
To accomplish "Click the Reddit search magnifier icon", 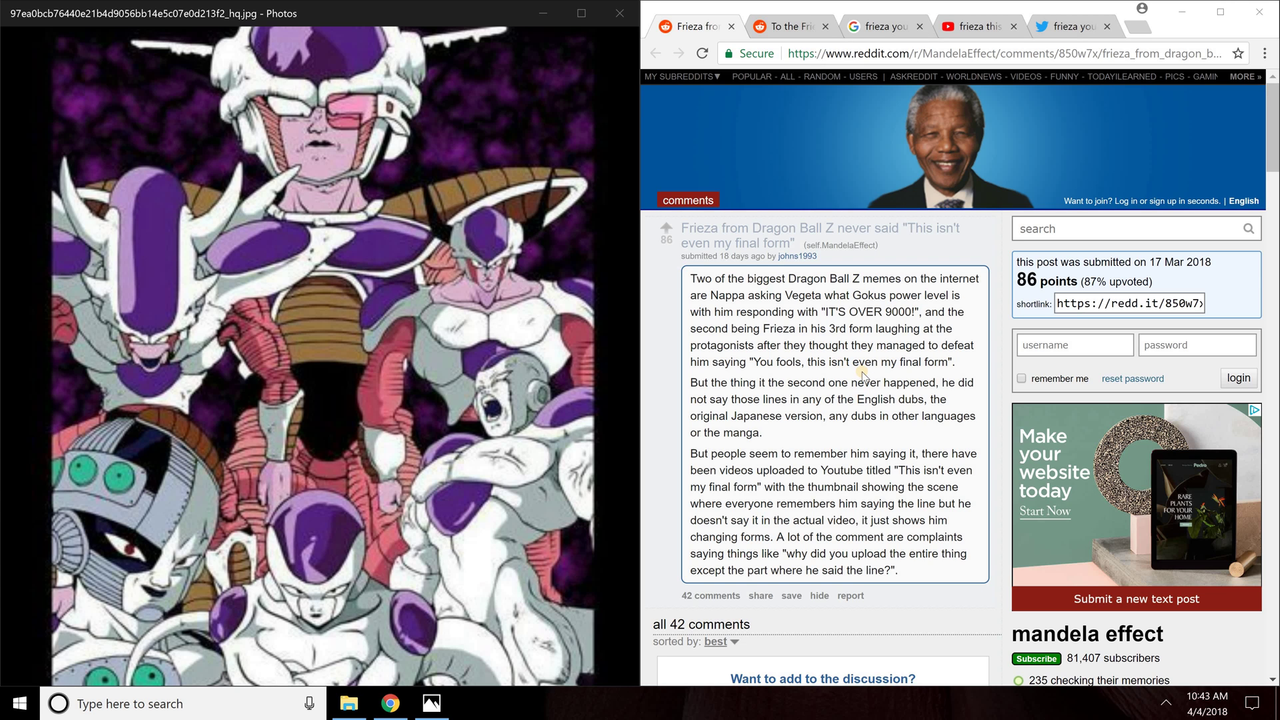I will click(x=1248, y=229).
